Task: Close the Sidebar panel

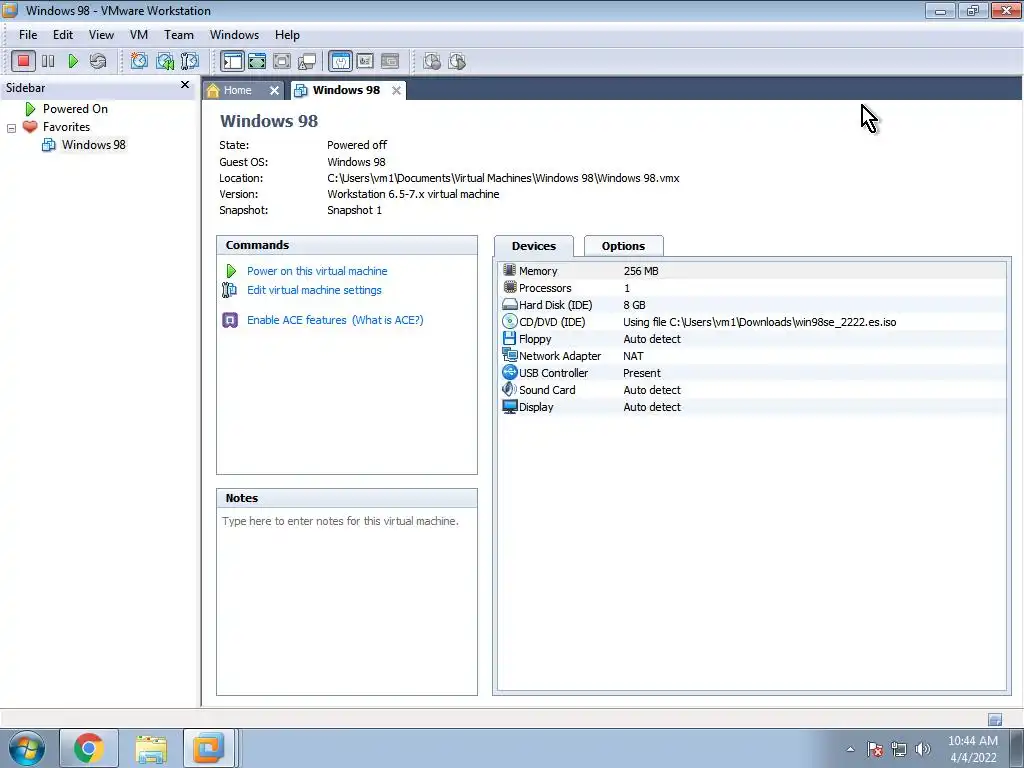Action: coord(185,85)
